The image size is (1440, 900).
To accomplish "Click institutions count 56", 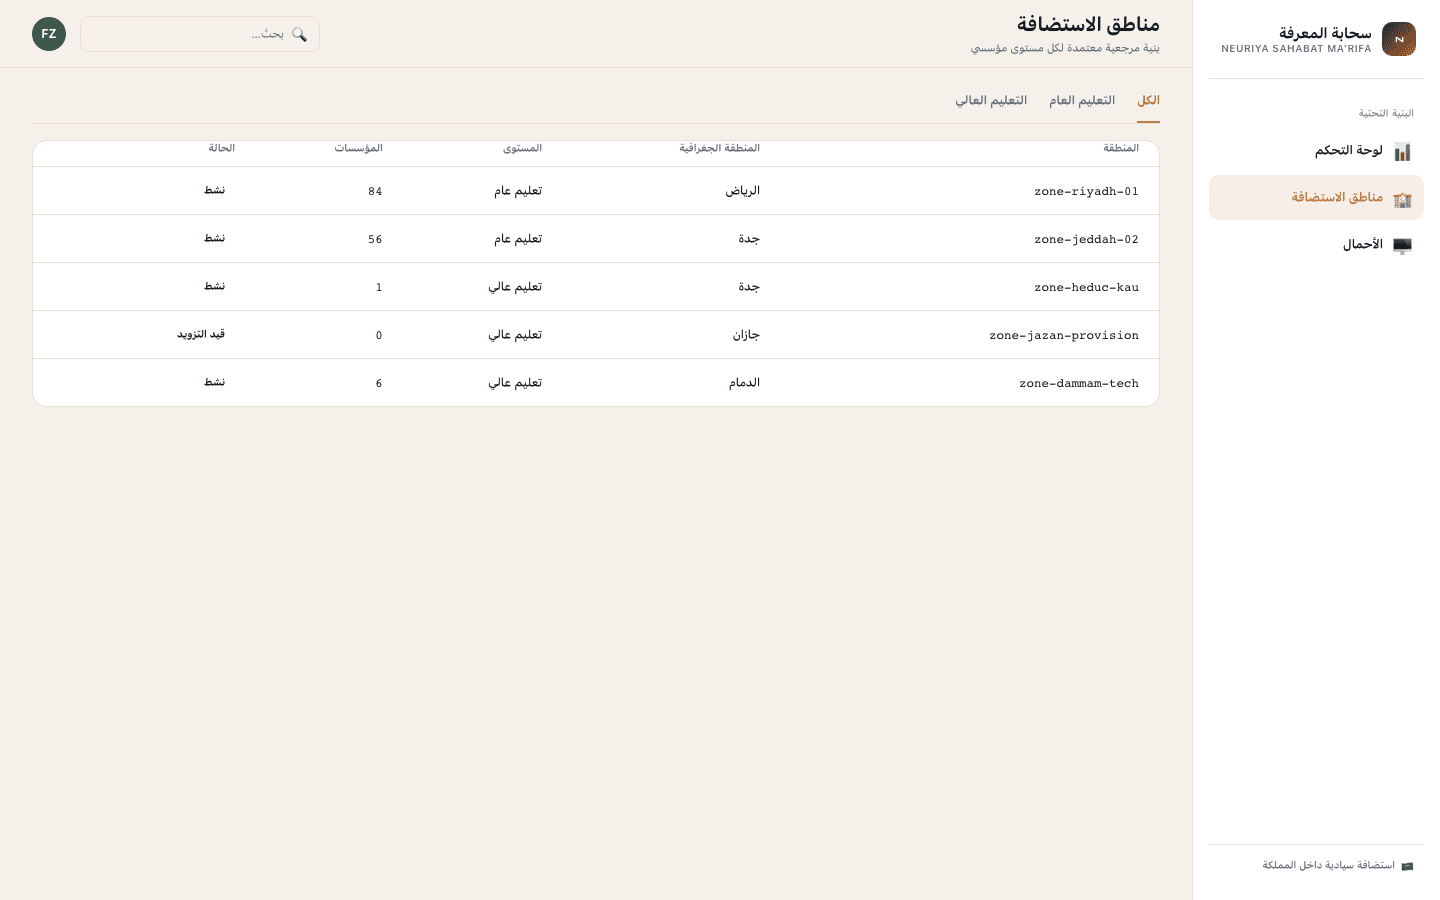I will [375, 239].
